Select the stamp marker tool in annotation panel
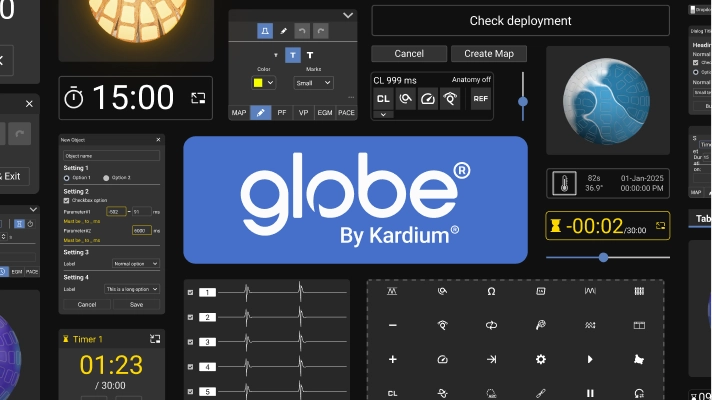The image size is (712, 400). [x=265, y=31]
